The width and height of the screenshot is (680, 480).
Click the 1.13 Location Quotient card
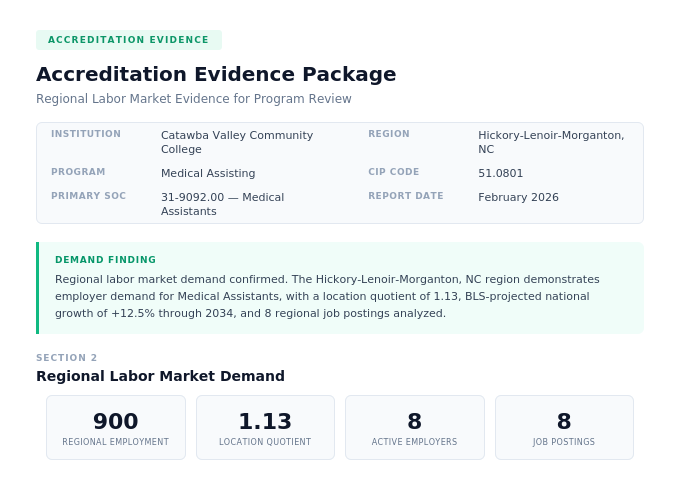click(265, 427)
